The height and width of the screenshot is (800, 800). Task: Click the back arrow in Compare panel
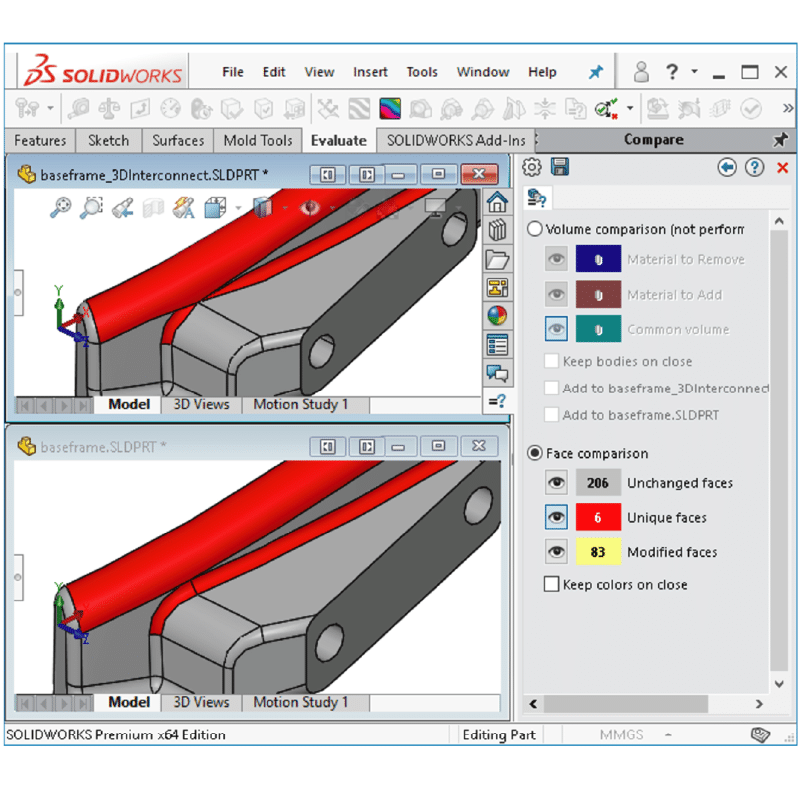click(x=727, y=168)
